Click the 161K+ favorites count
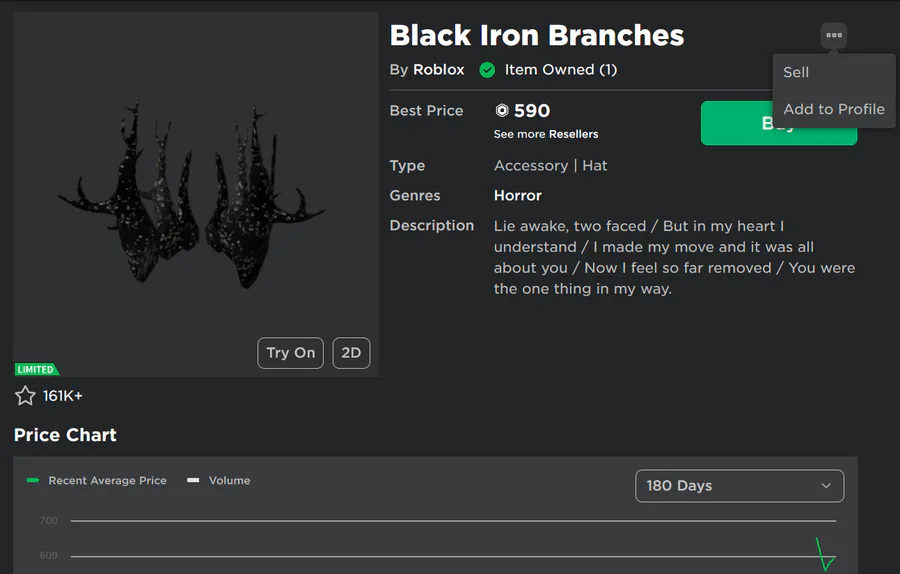900x574 pixels. pyautogui.click(x=63, y=396)
